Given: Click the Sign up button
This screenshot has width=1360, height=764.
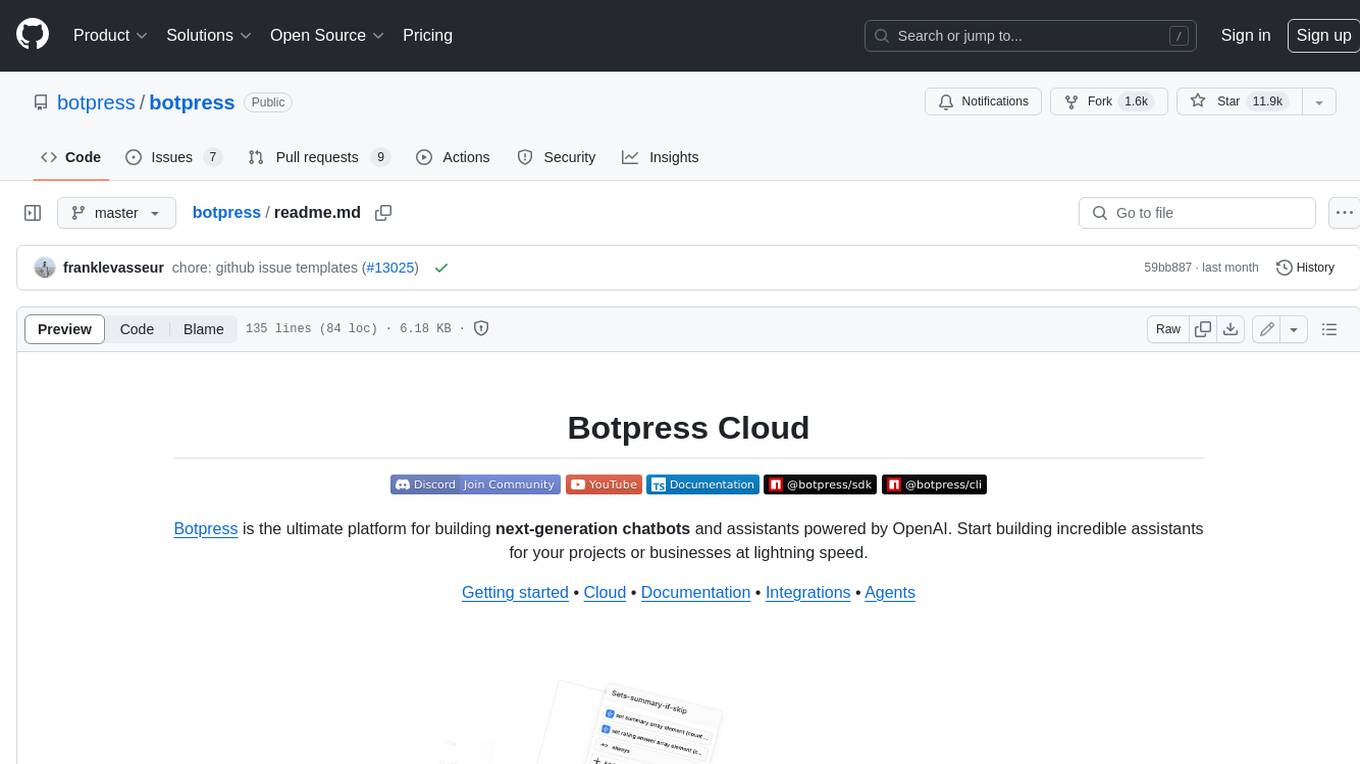Looking at the screenshot, I should pos(1323,35).
